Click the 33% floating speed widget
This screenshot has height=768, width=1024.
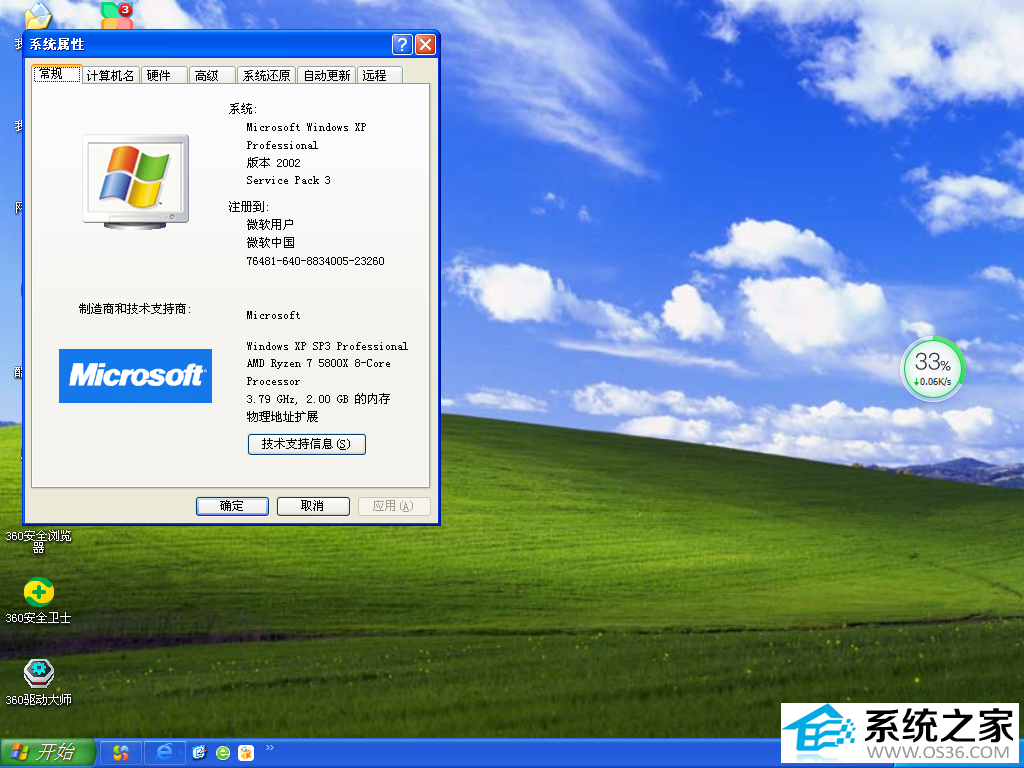pyautogui.click(x=933, y=368)
